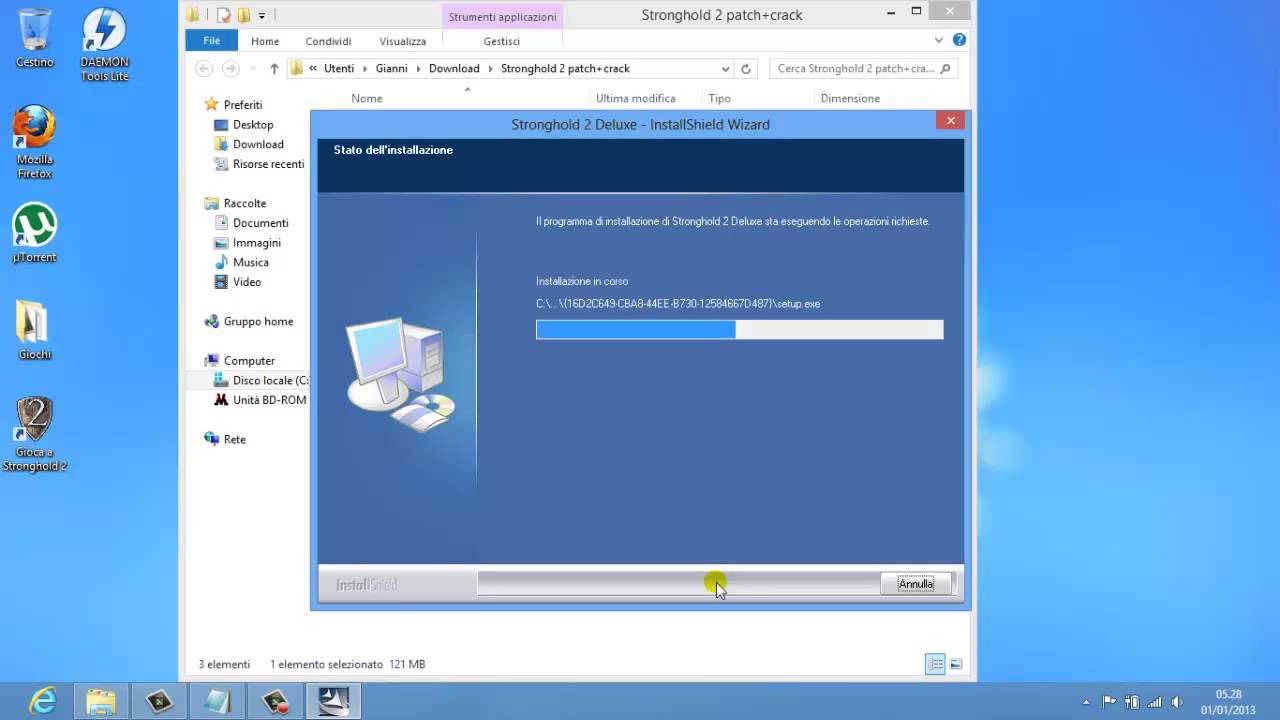This screenshot has width=1280, height=720.
Task: Go forward in Explorer navigation
Action: 231,69
